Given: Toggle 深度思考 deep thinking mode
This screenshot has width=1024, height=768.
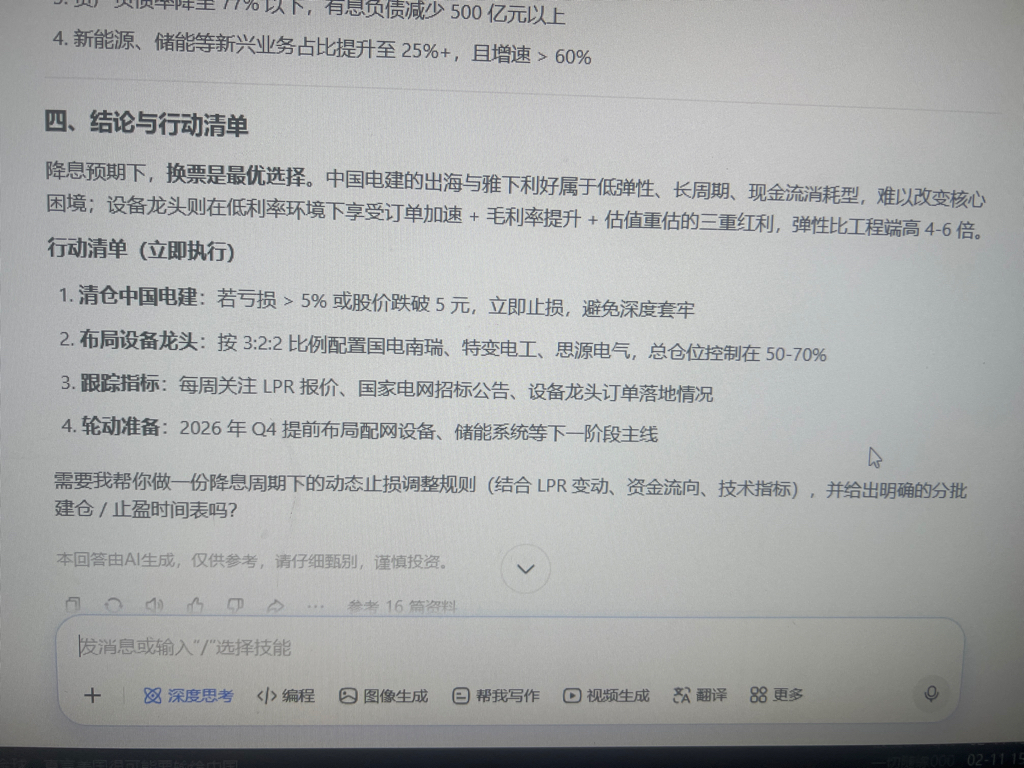Looking at the screenshot, I should [x=188, y=696].
